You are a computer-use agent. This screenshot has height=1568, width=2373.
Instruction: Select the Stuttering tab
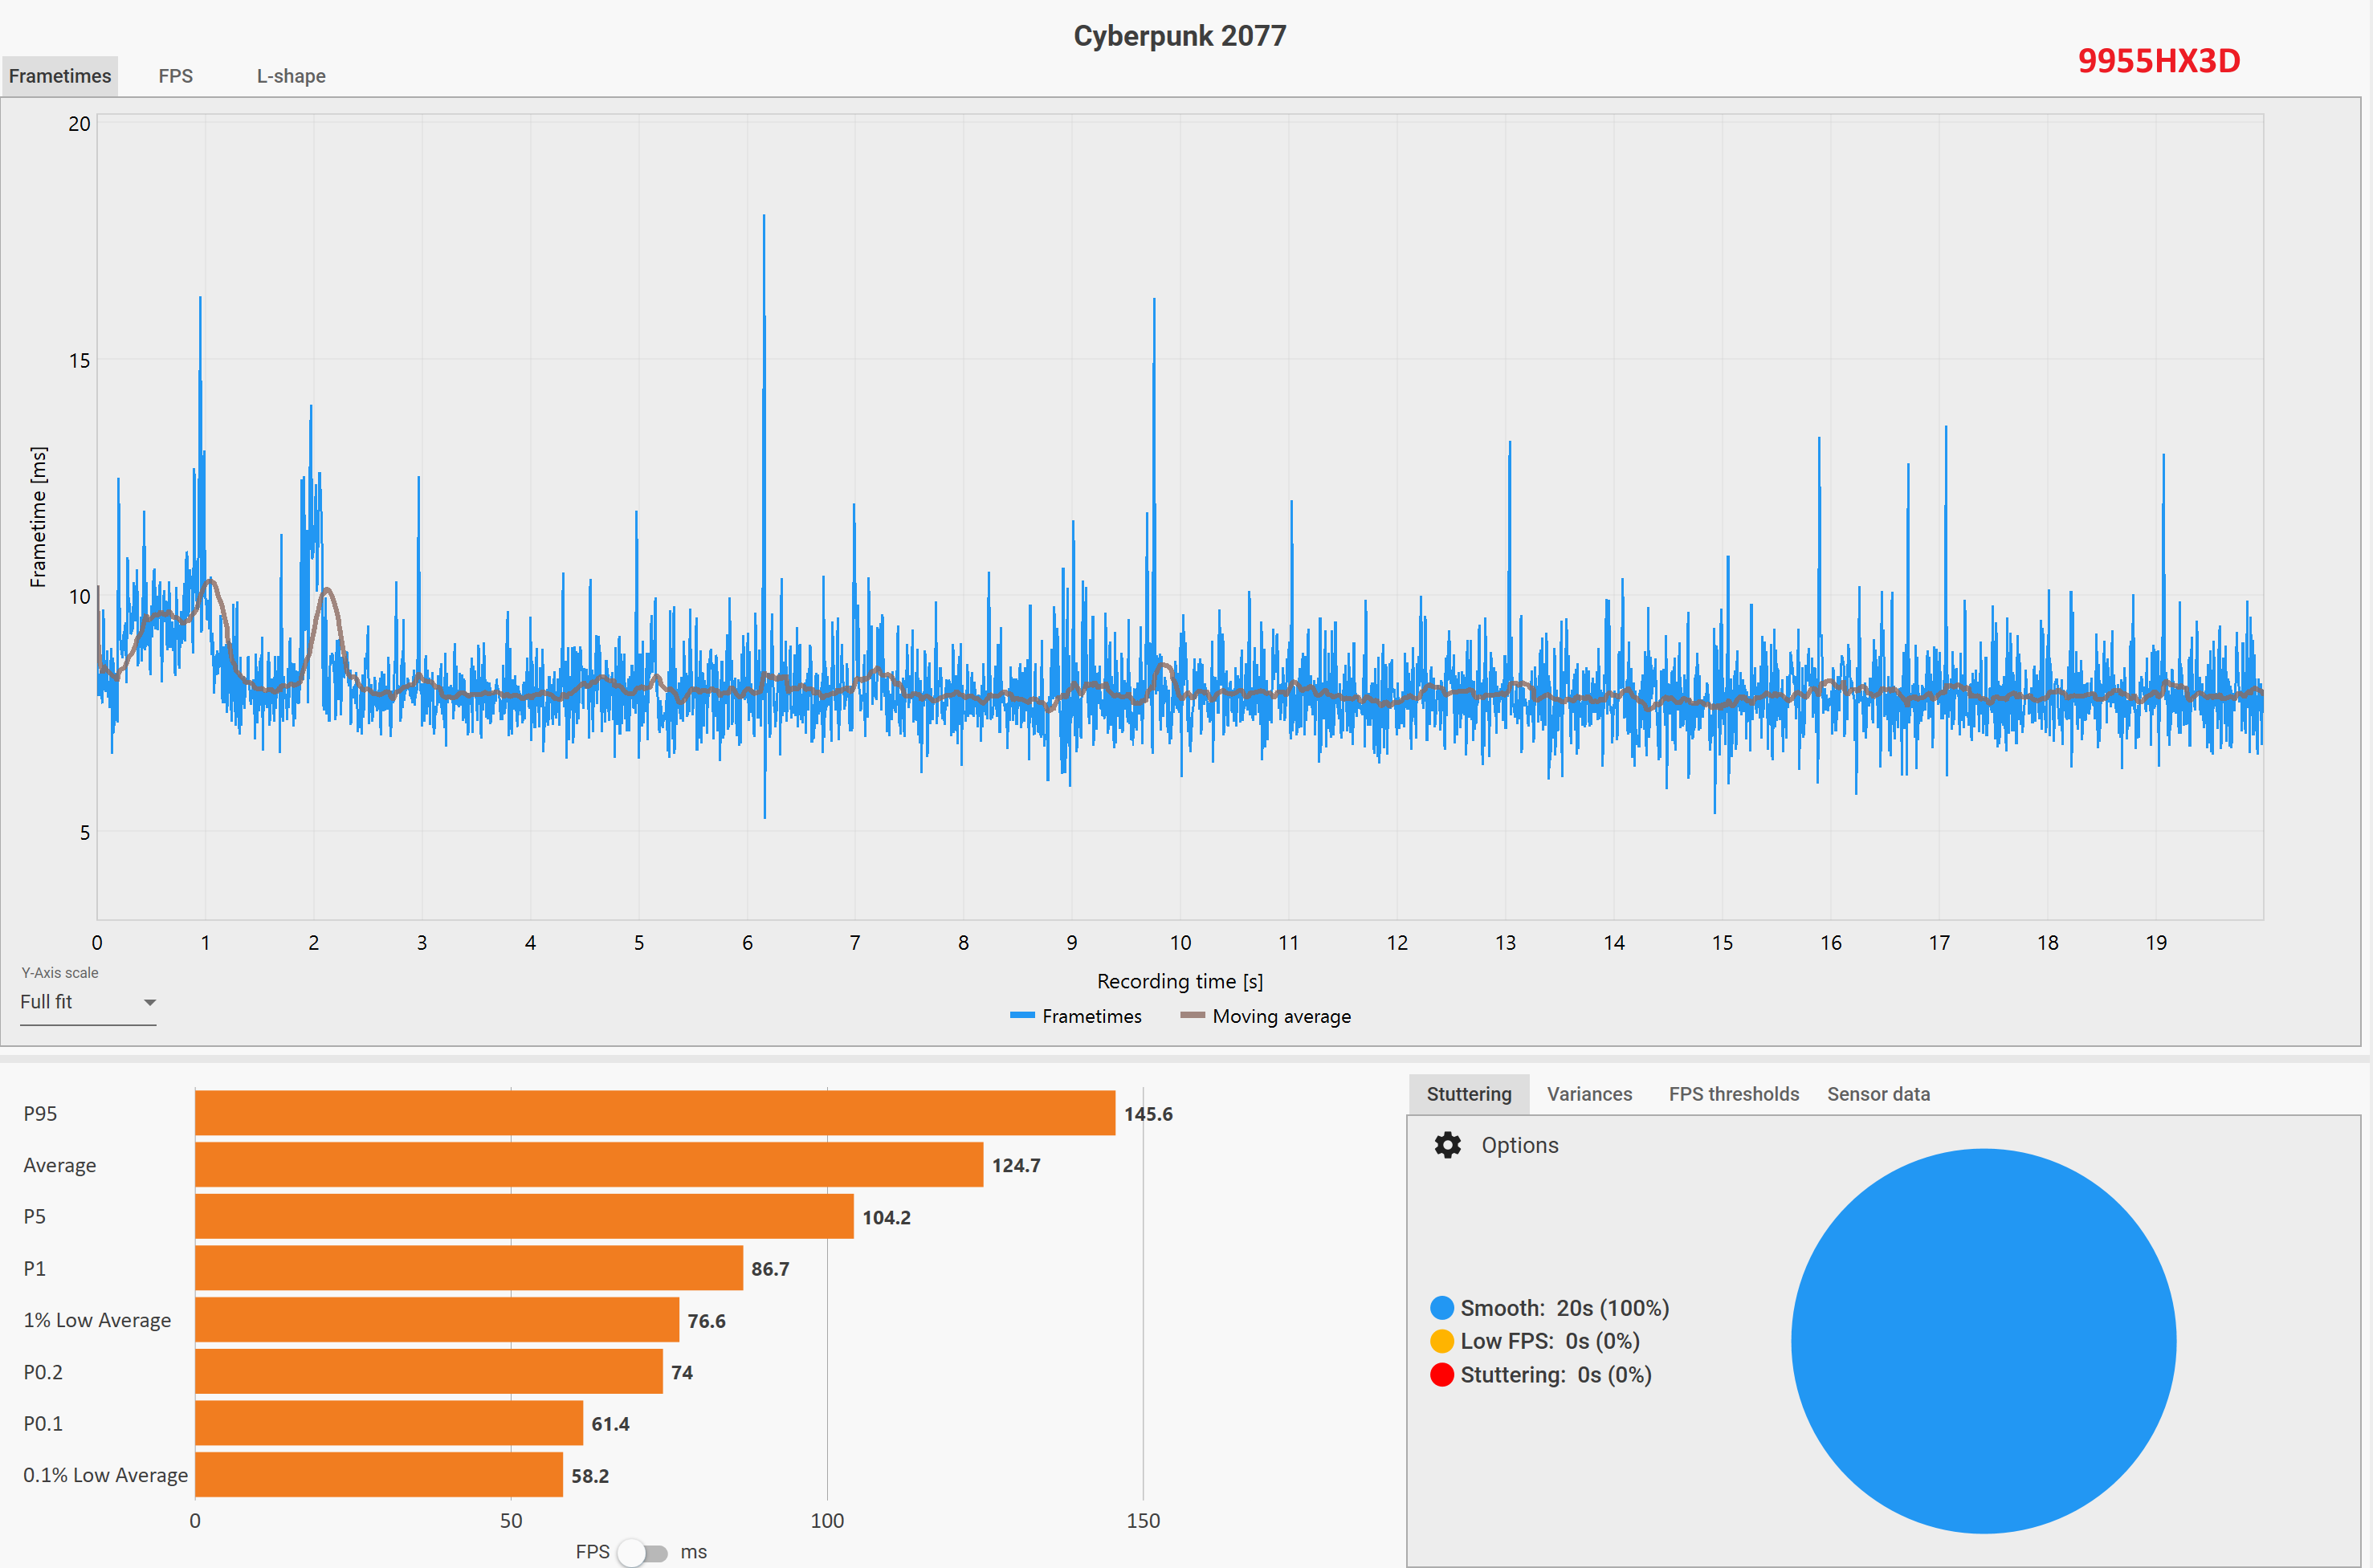pos(1468,1094)
